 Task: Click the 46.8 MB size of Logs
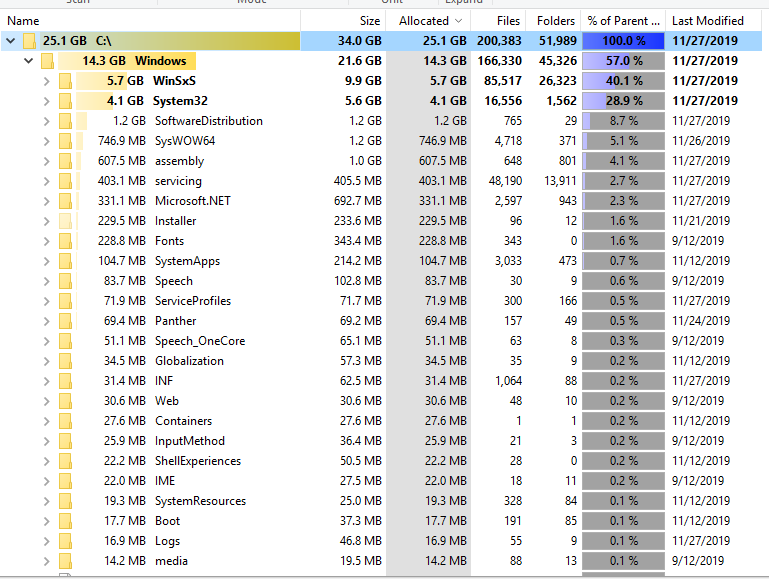(x=360, y=541)
